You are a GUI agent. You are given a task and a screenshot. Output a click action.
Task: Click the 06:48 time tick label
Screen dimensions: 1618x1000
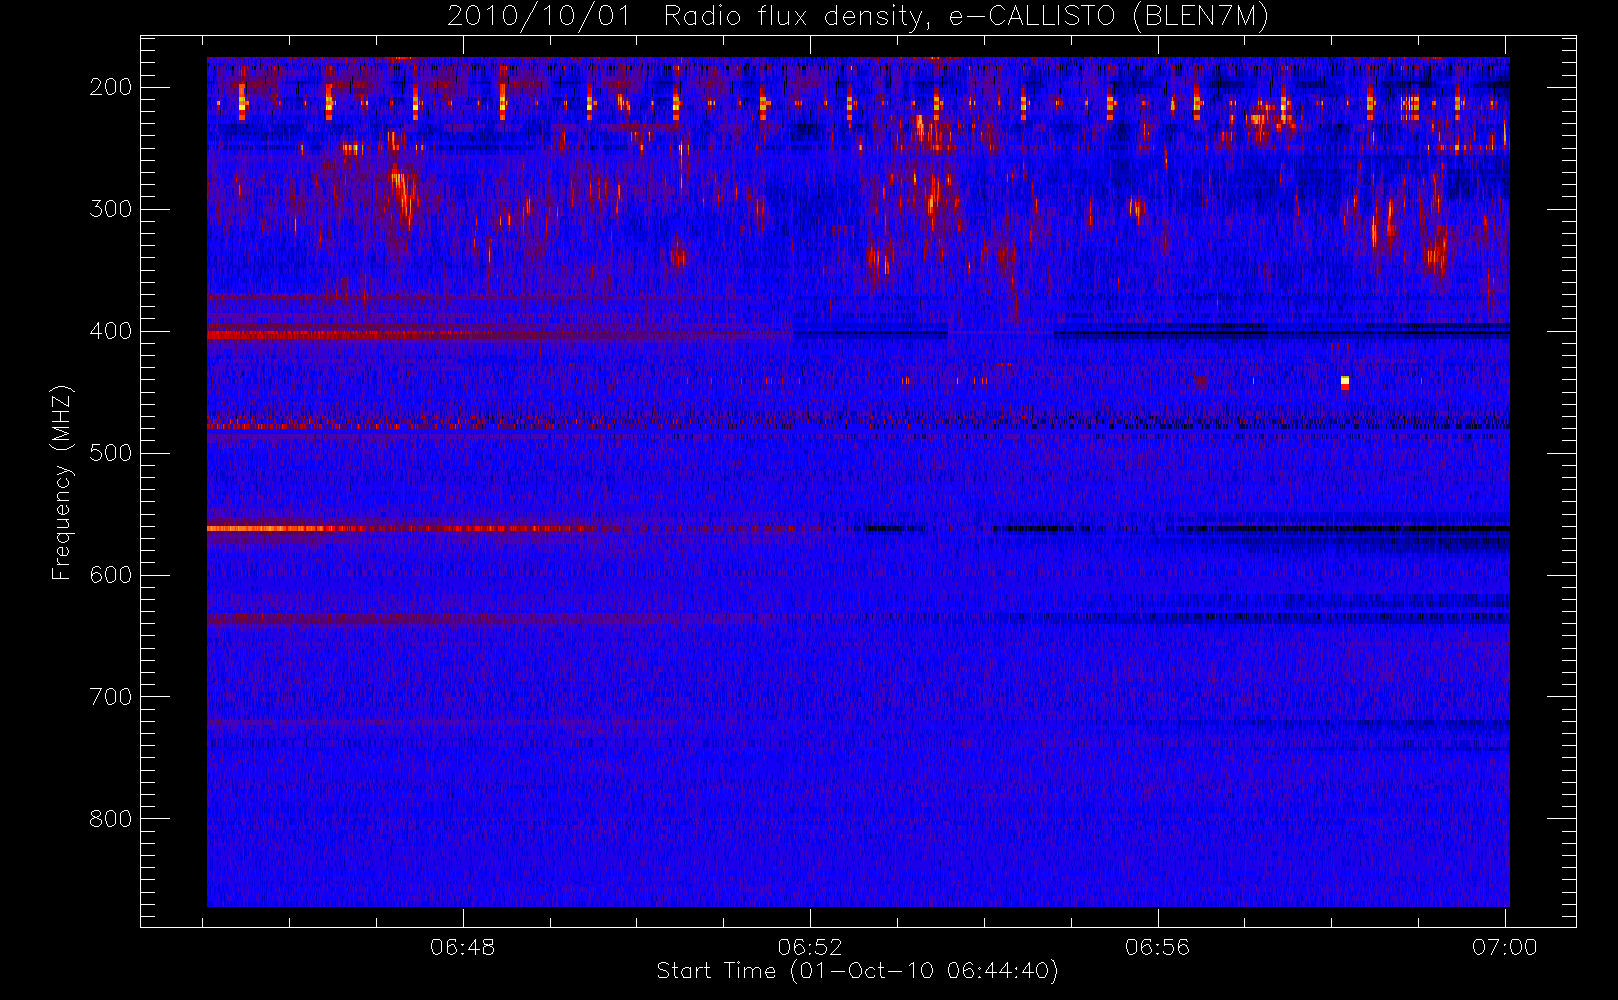(x=463, y=947)
